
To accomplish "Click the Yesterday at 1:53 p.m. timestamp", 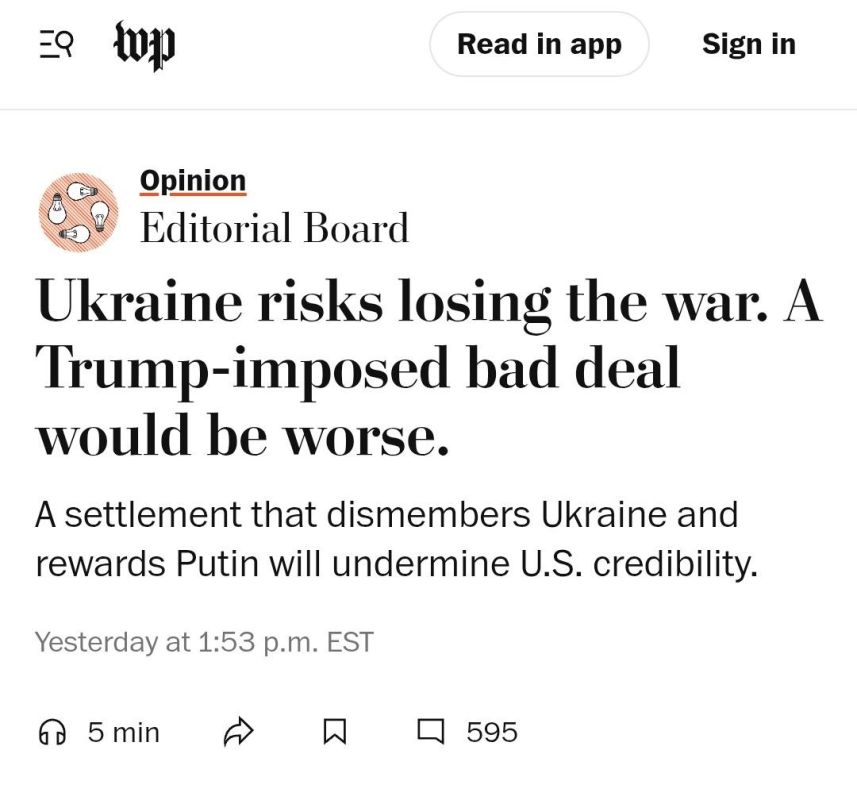I will point(204,642).
